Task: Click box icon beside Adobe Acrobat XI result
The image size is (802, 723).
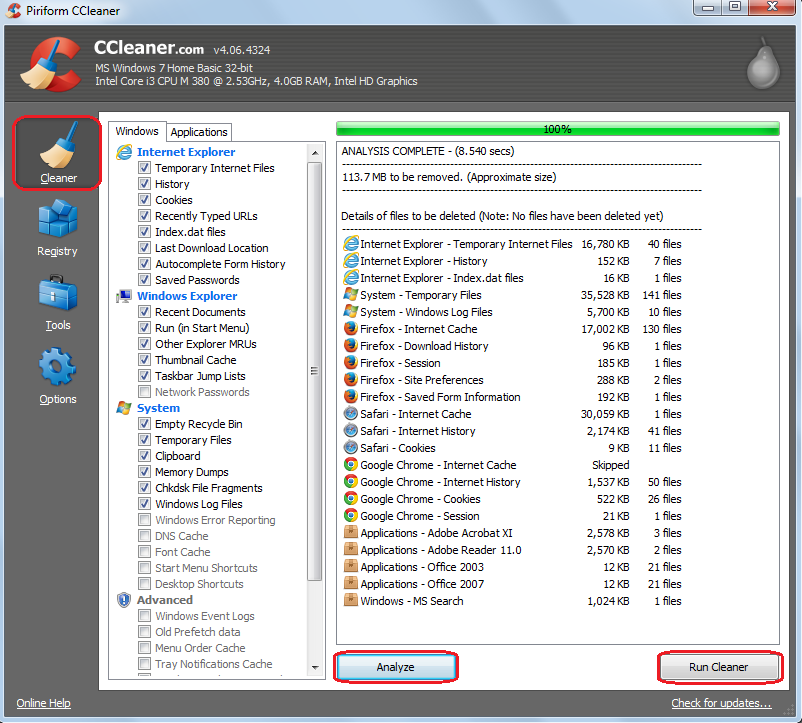Action: (351, 533)
